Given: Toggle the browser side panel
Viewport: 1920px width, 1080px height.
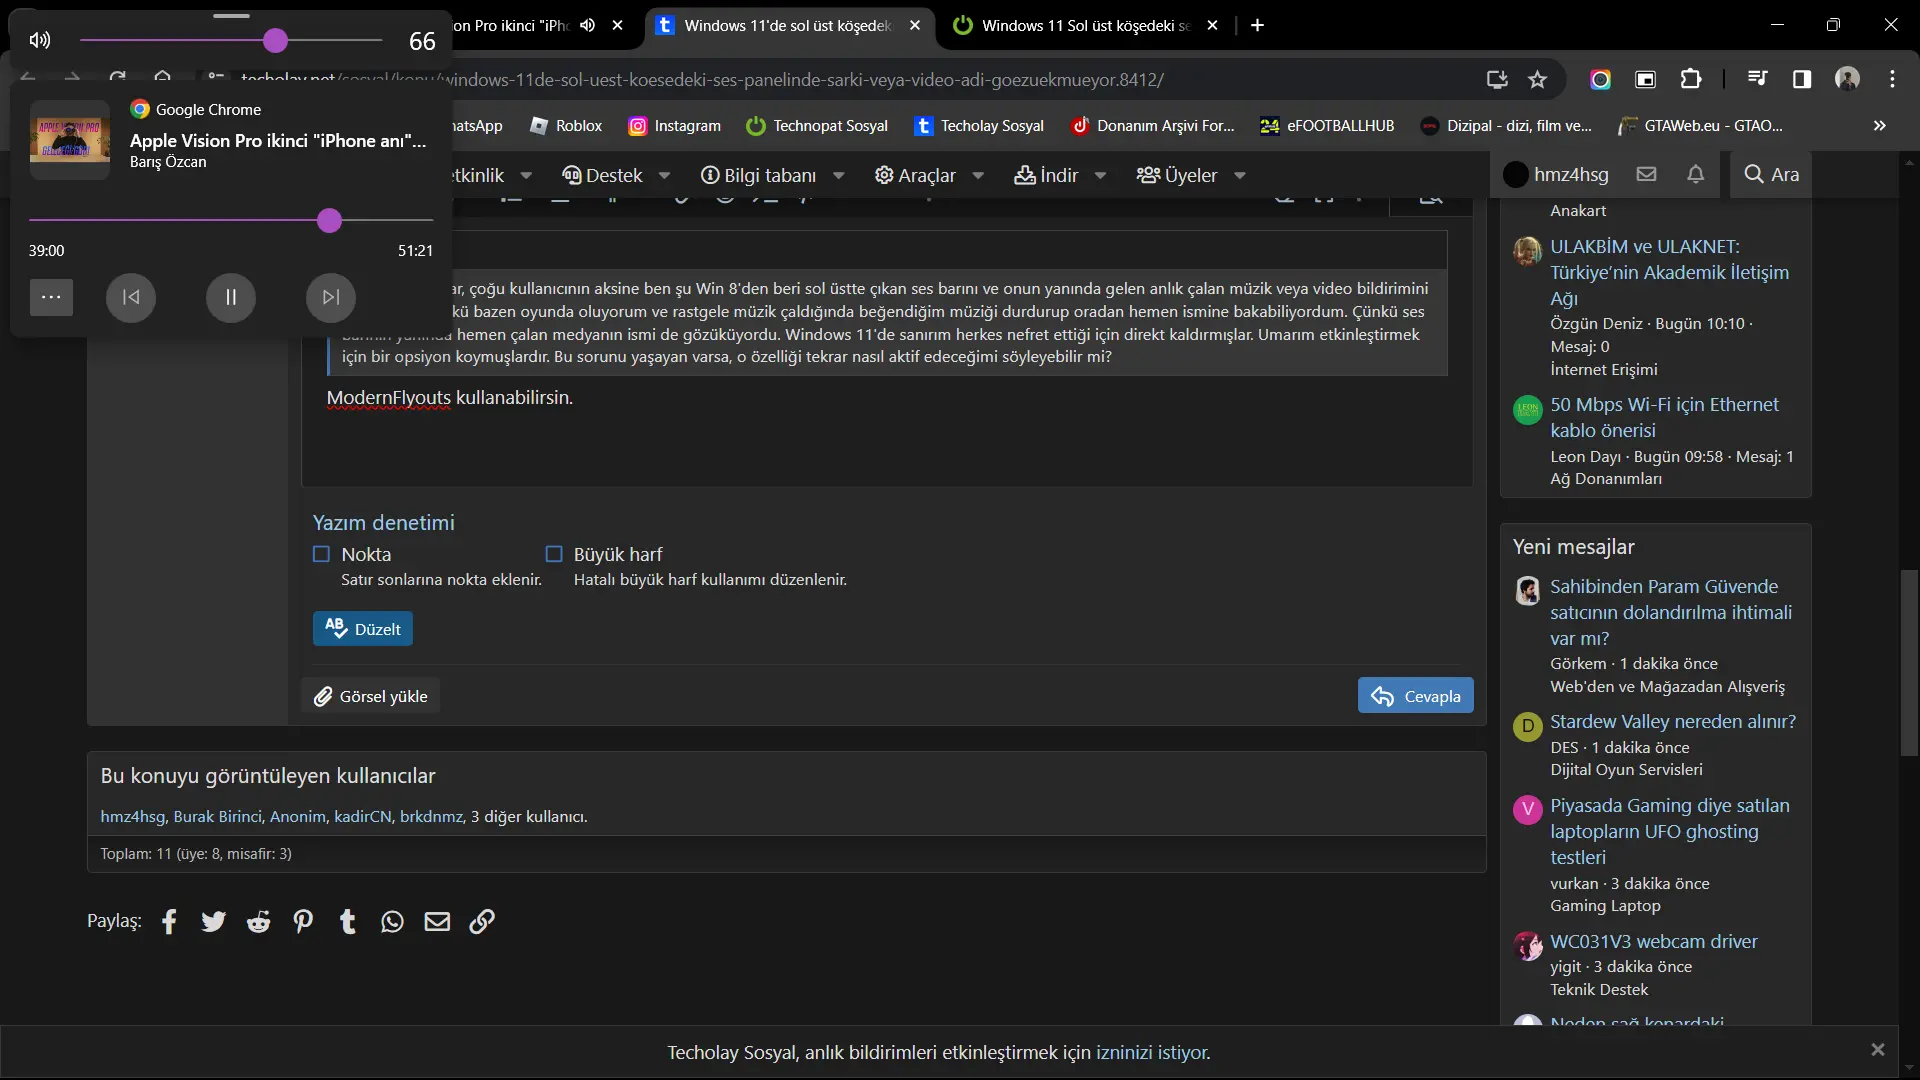Looking at the screenshot, I should pos(1802,79).
